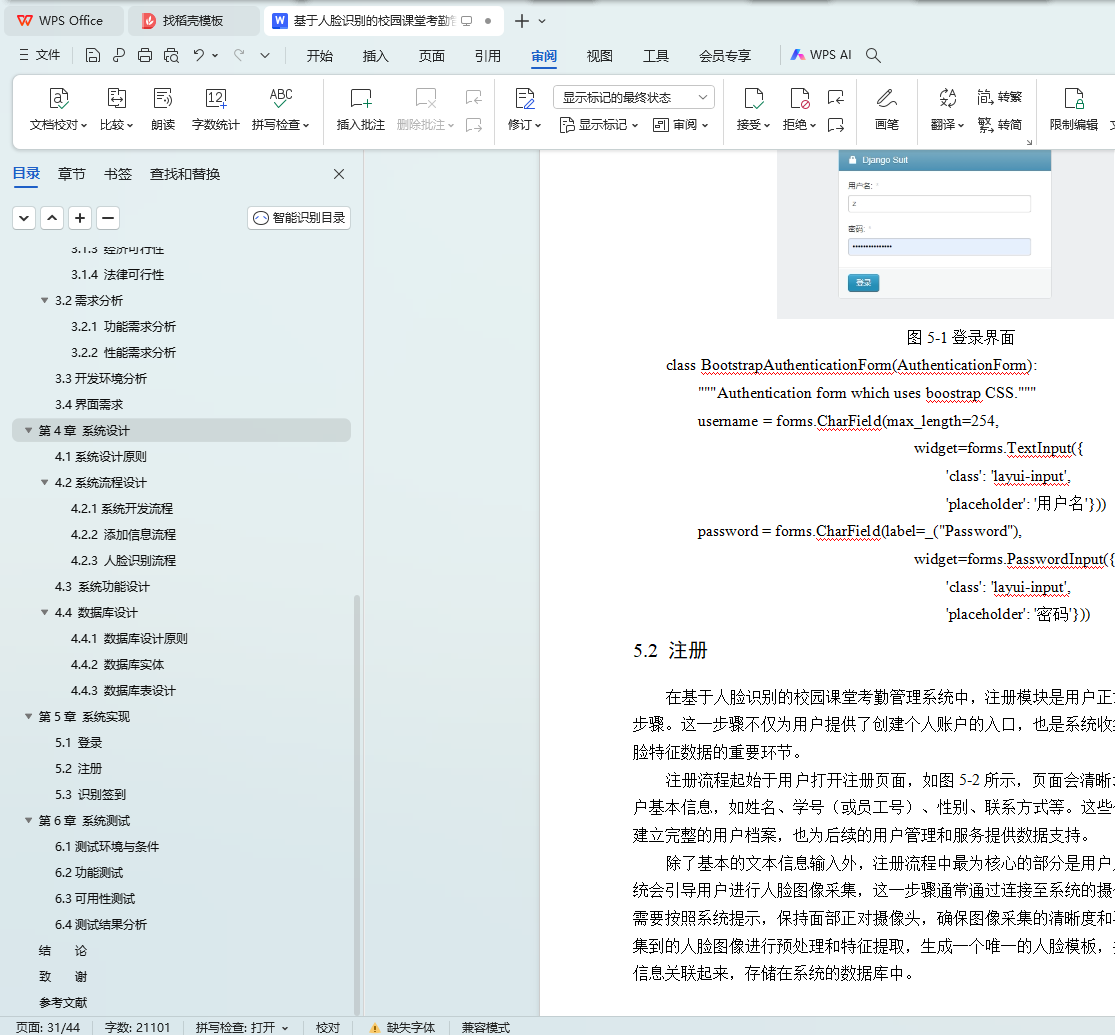Click the 修订 track changes icon
This screenshot has width=1115, height=1035.
pos(524,98)
